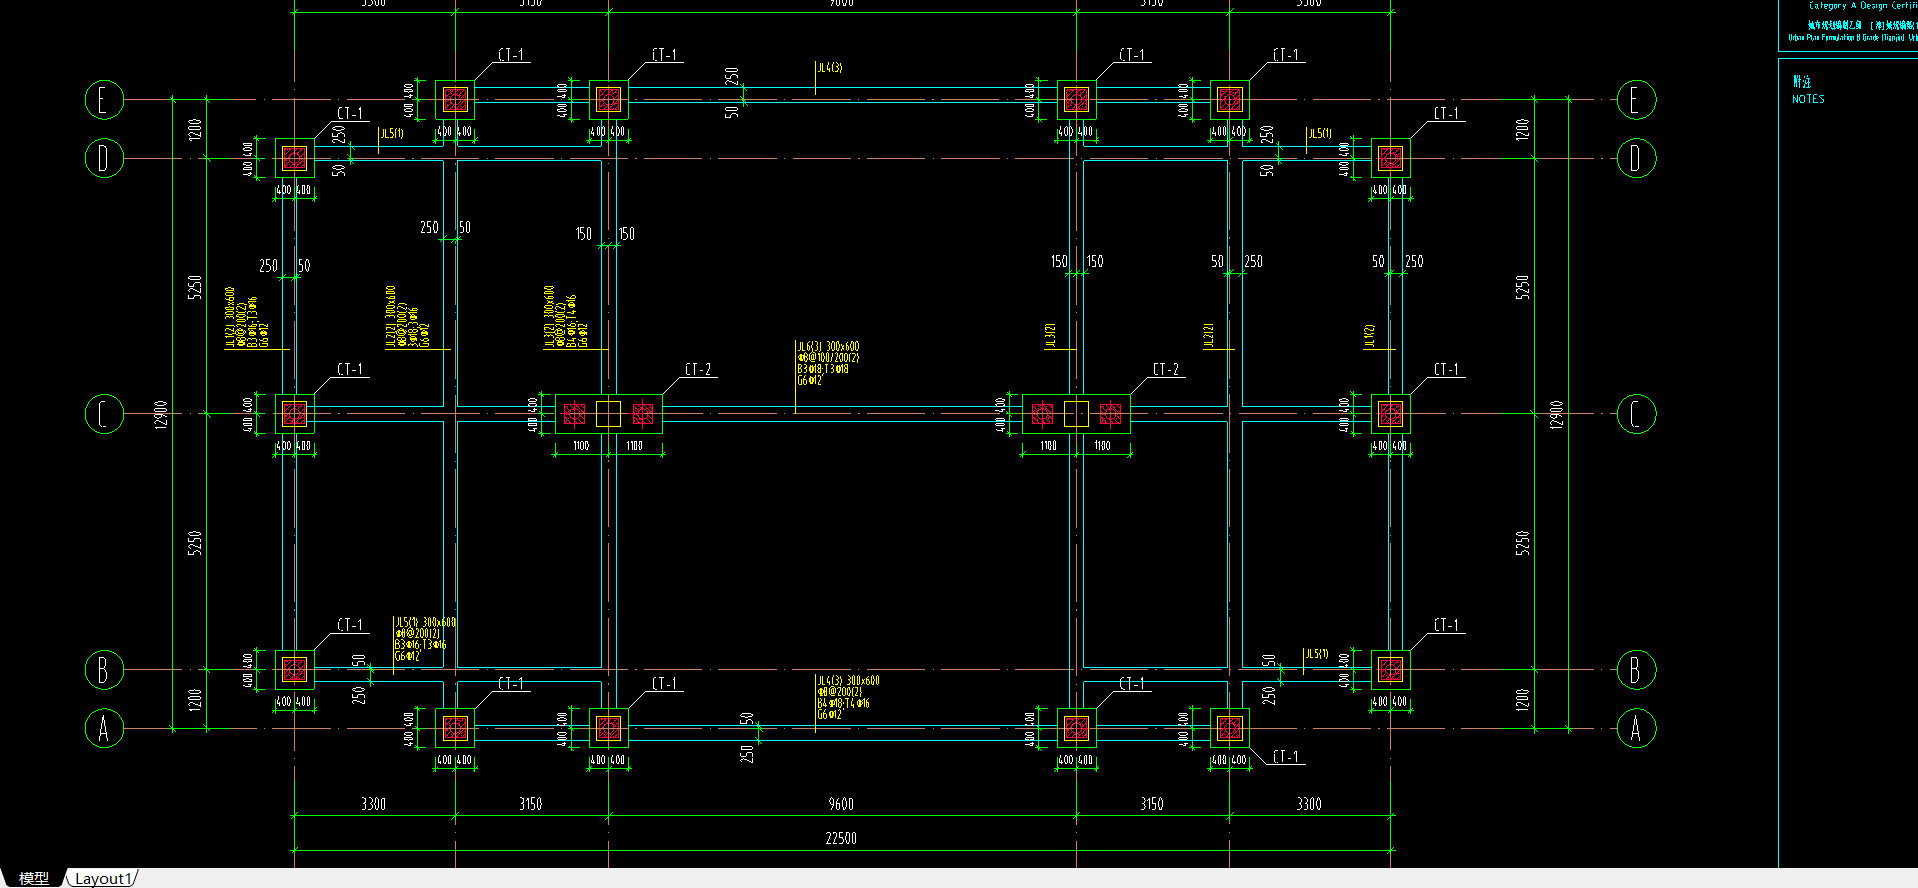Select the fully visible 9600 dimension text

pos(841,804)
